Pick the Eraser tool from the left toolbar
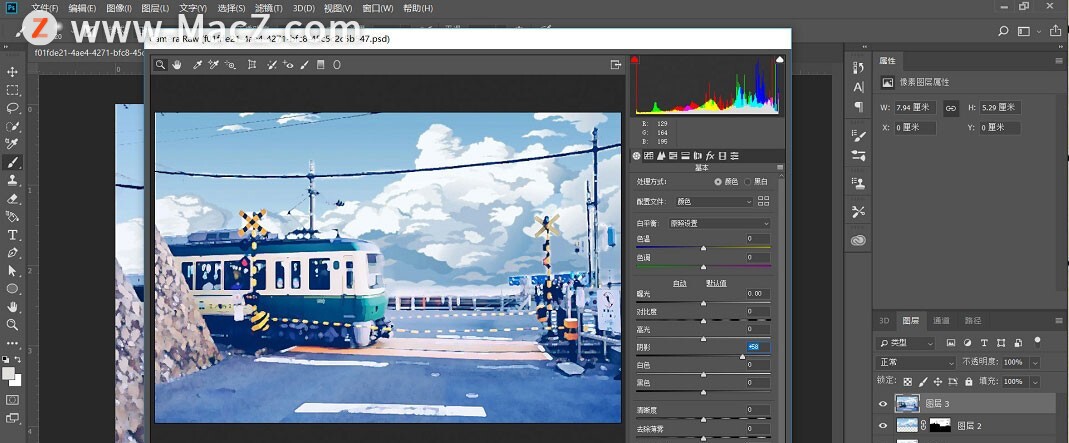This screenshot has height=443, width=1069. pos(13,199)
